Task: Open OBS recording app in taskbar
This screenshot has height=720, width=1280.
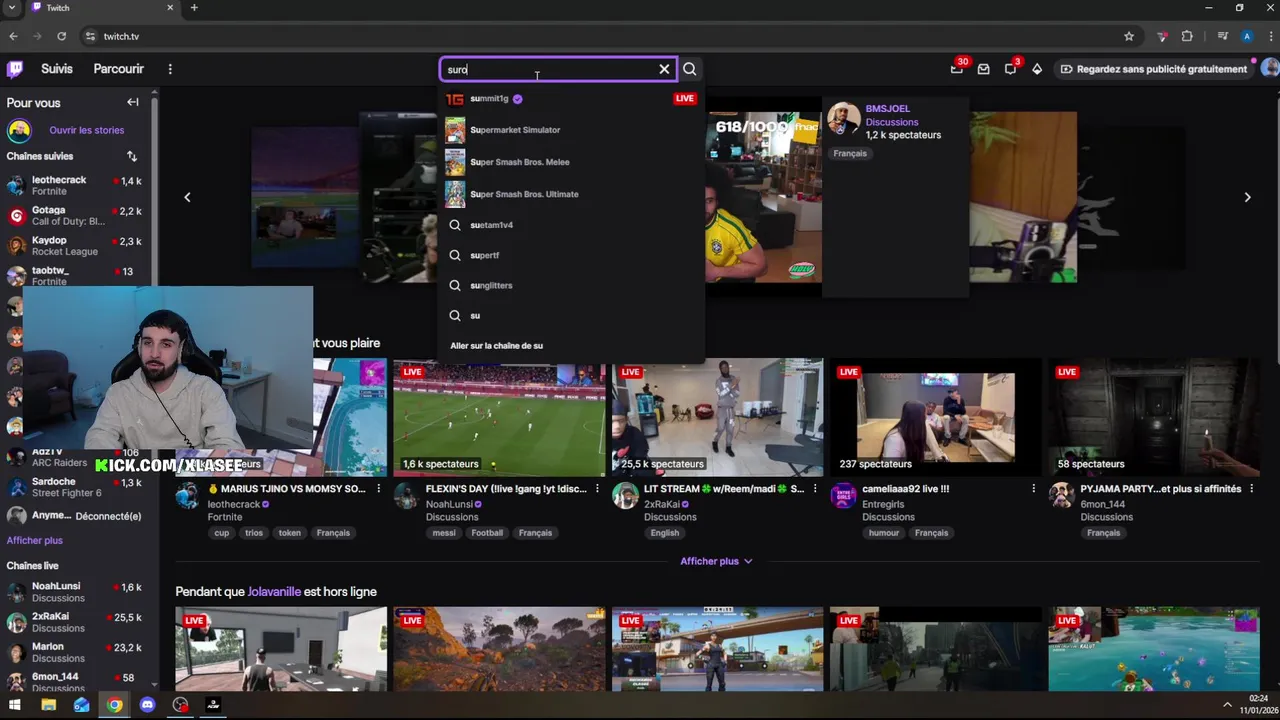Action: pos(180,705)
